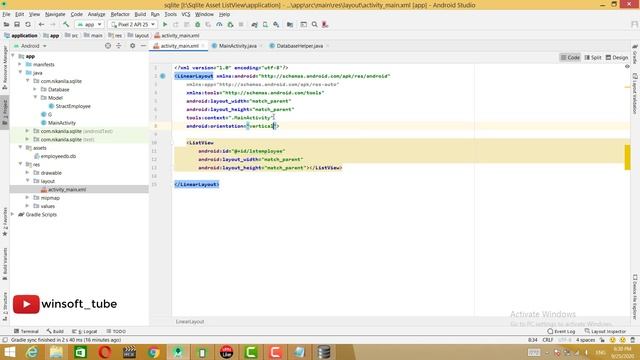640x360 pixels.
Task: Expand the Database package
Action: (35, 89)
